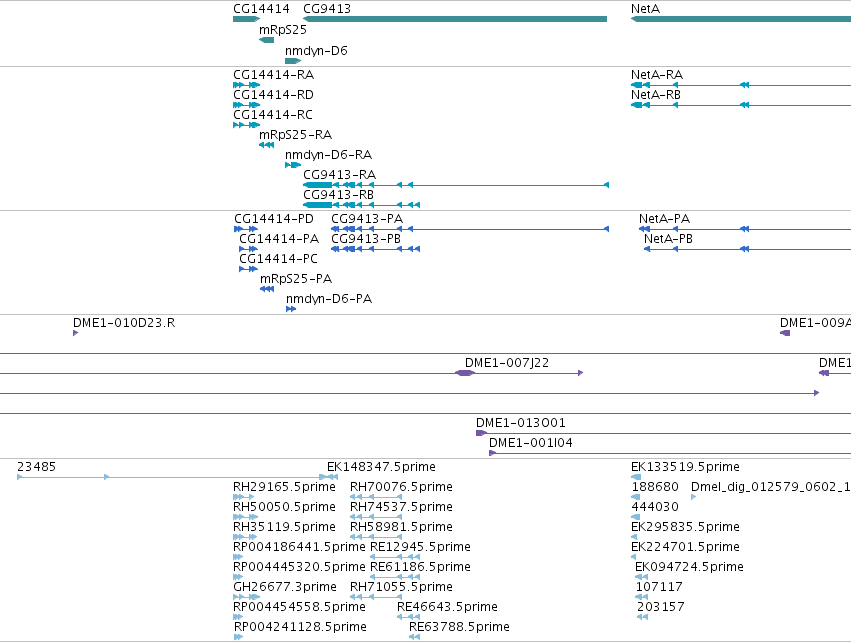Image resolution: width=851 pixels, height=642 pixels.
Task: Click transcript NetA-RA
Action: click(741, 85)
